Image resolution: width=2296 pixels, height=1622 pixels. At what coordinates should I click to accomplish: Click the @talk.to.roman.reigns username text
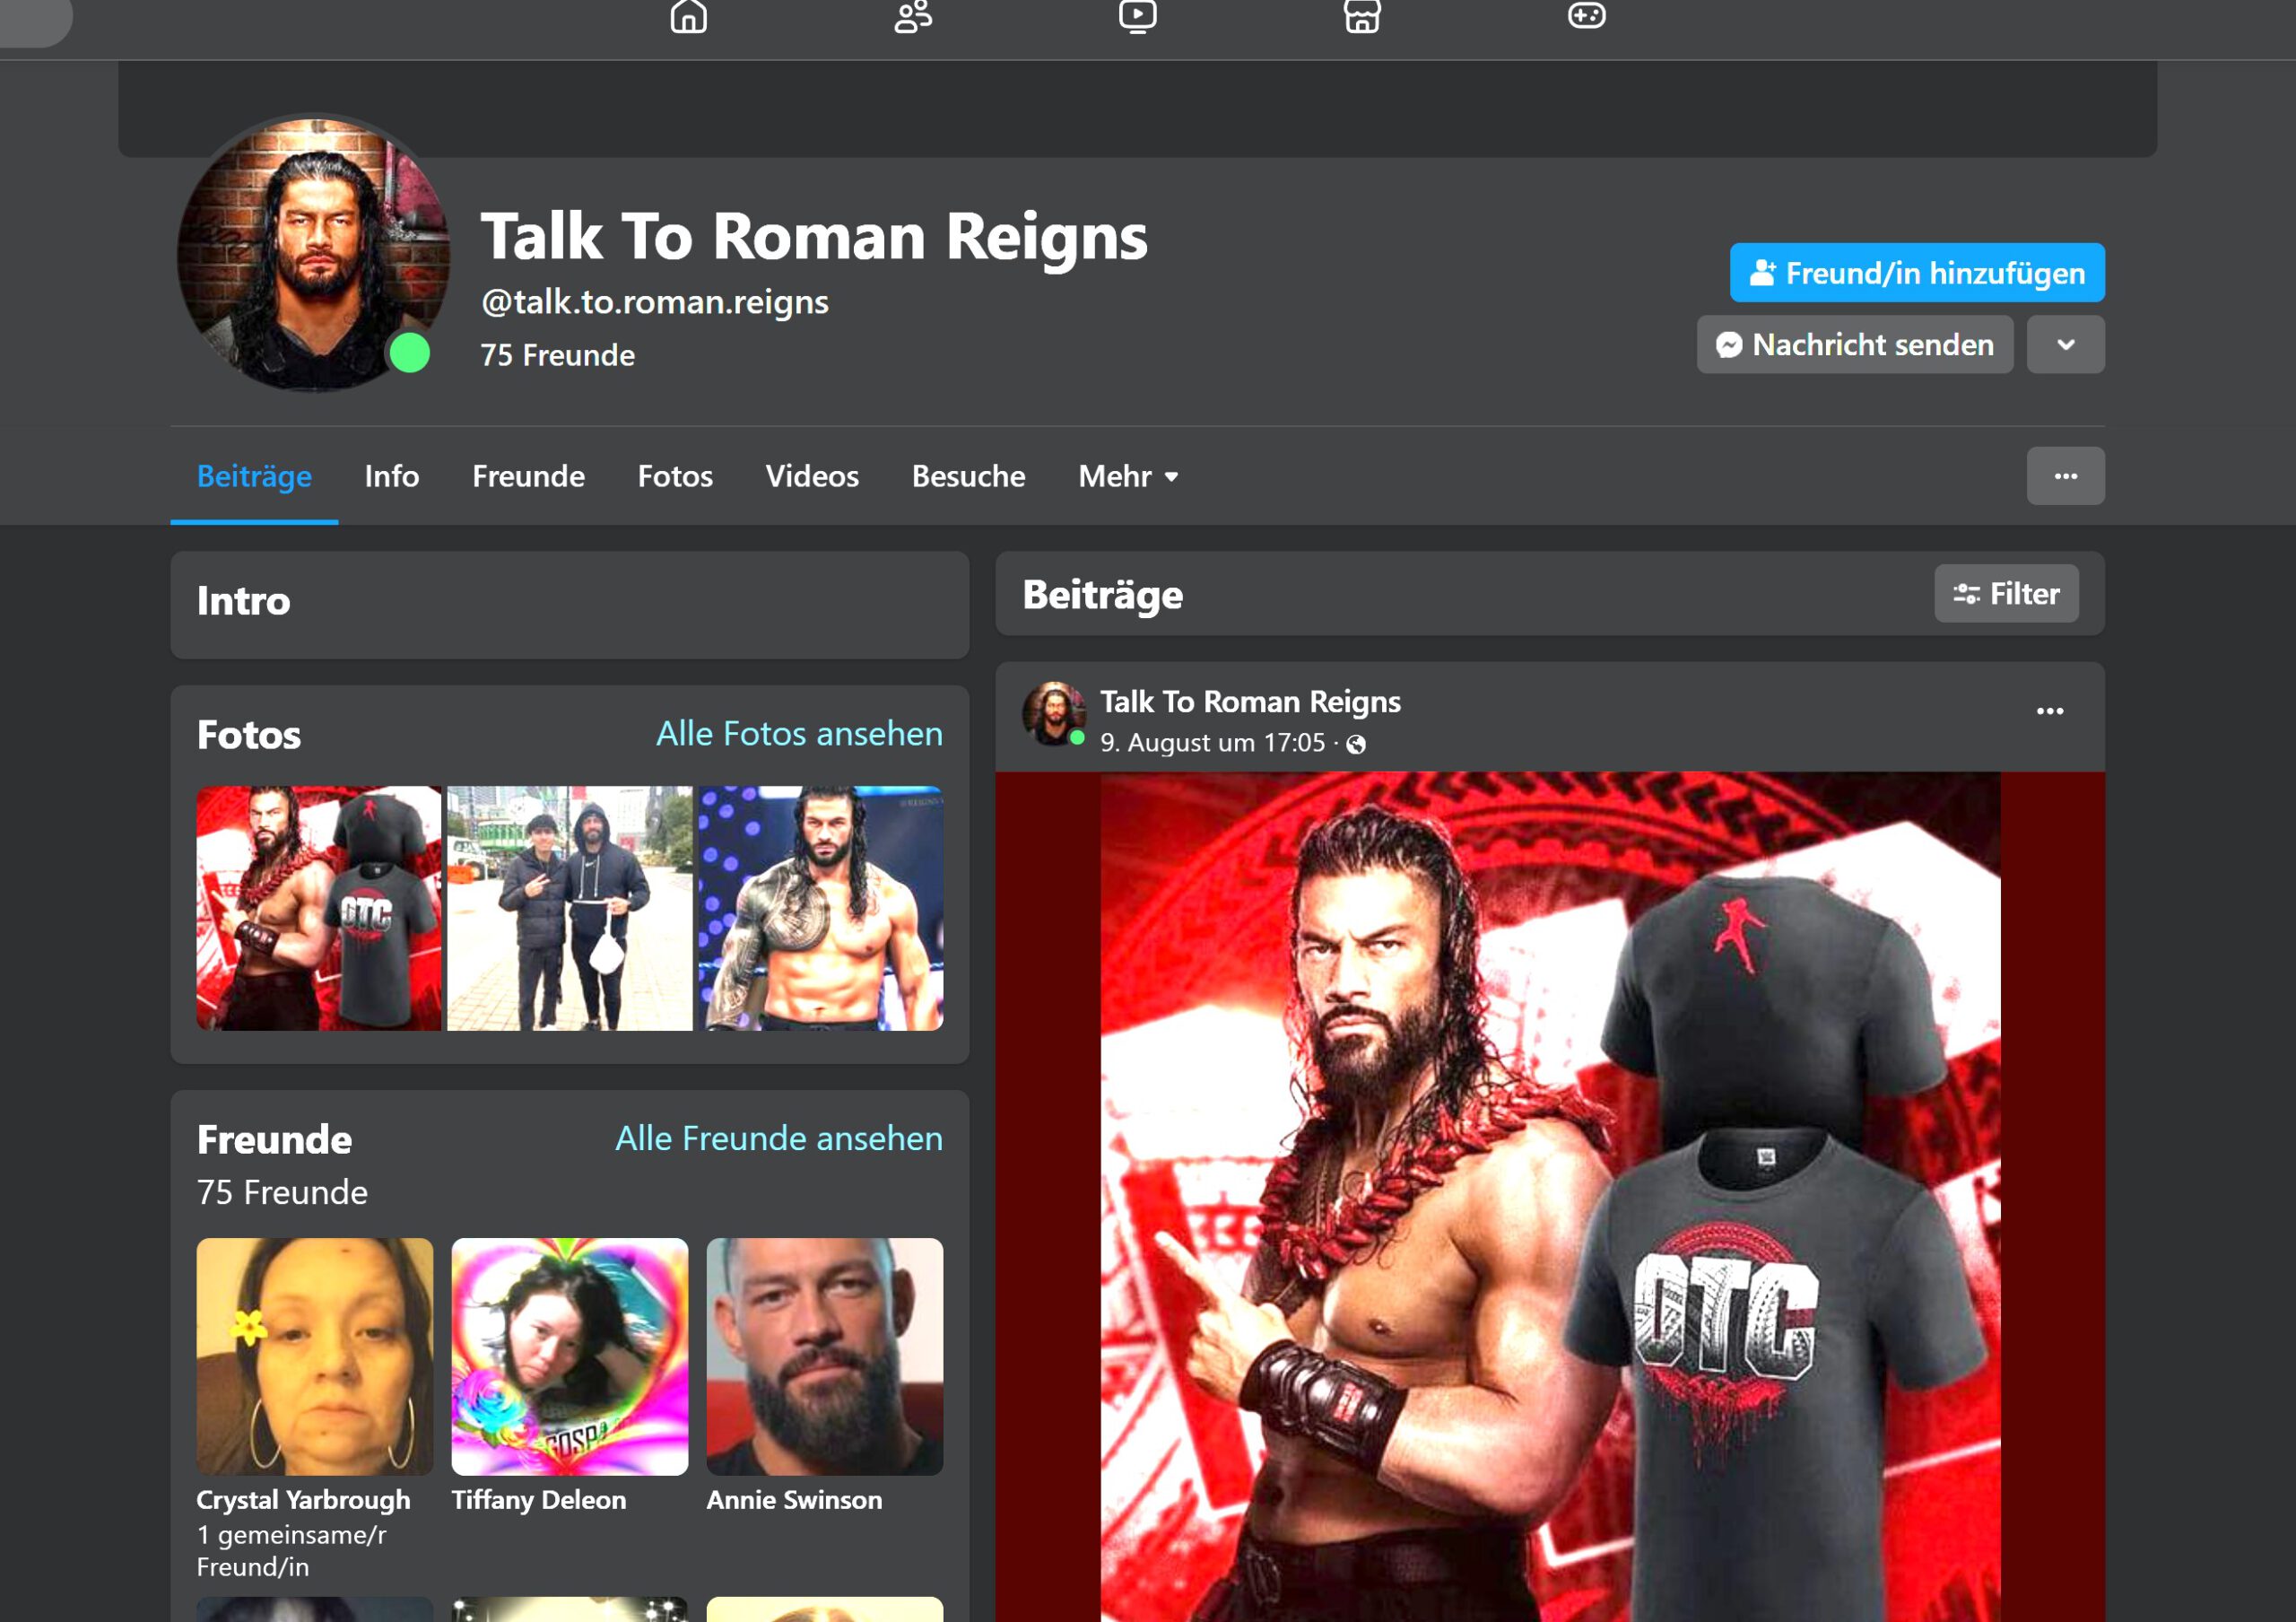click(x=654, y=302)
